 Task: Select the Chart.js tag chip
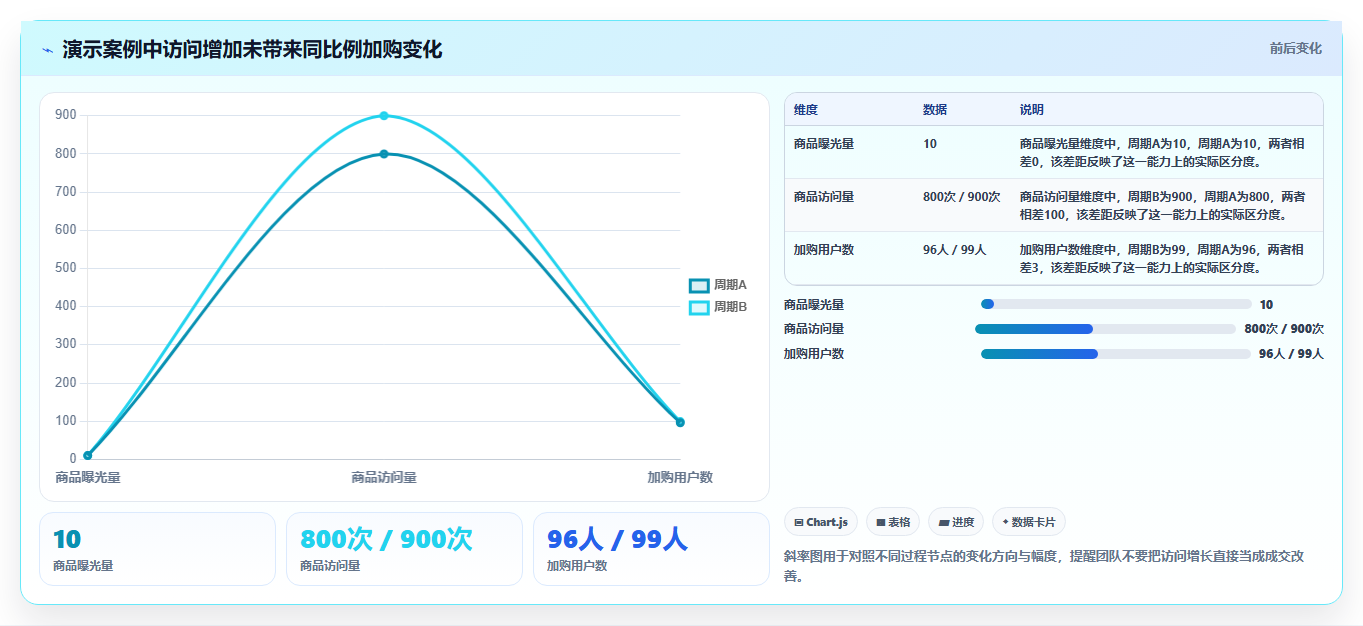tap(821, 522)
